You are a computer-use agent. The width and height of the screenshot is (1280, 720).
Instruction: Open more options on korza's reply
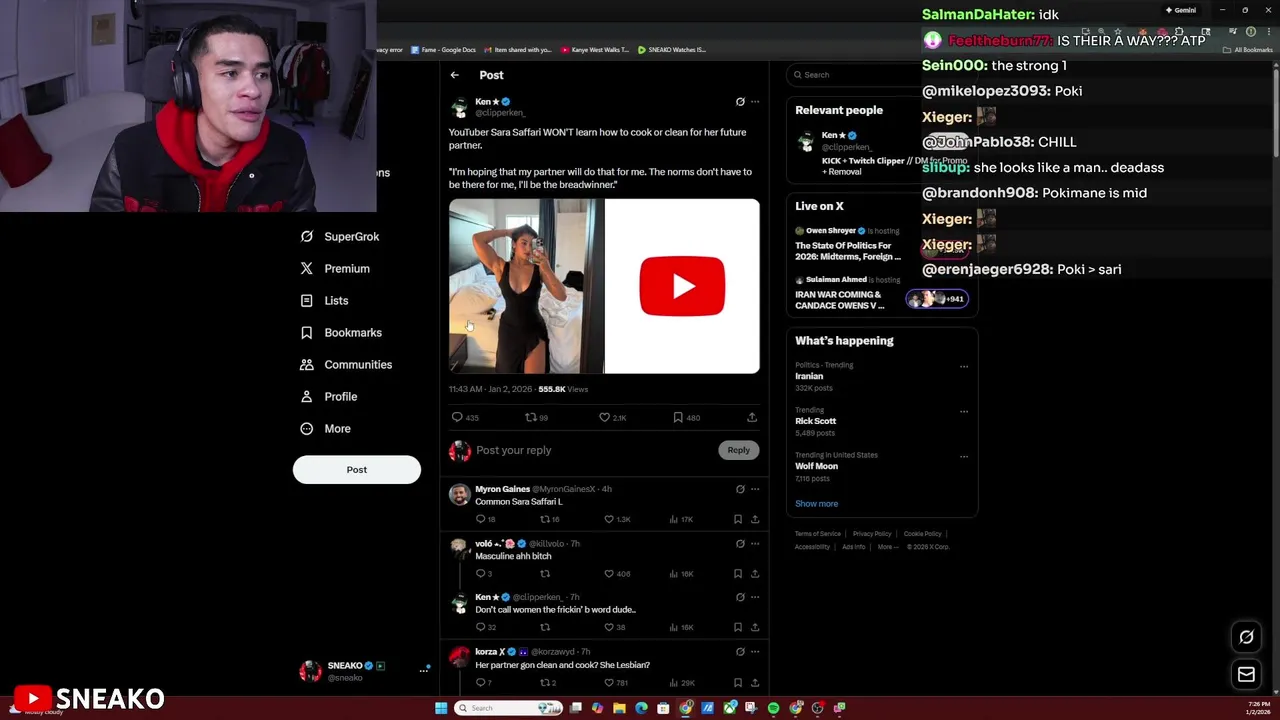pyautogui.click(x=755, y=651)
